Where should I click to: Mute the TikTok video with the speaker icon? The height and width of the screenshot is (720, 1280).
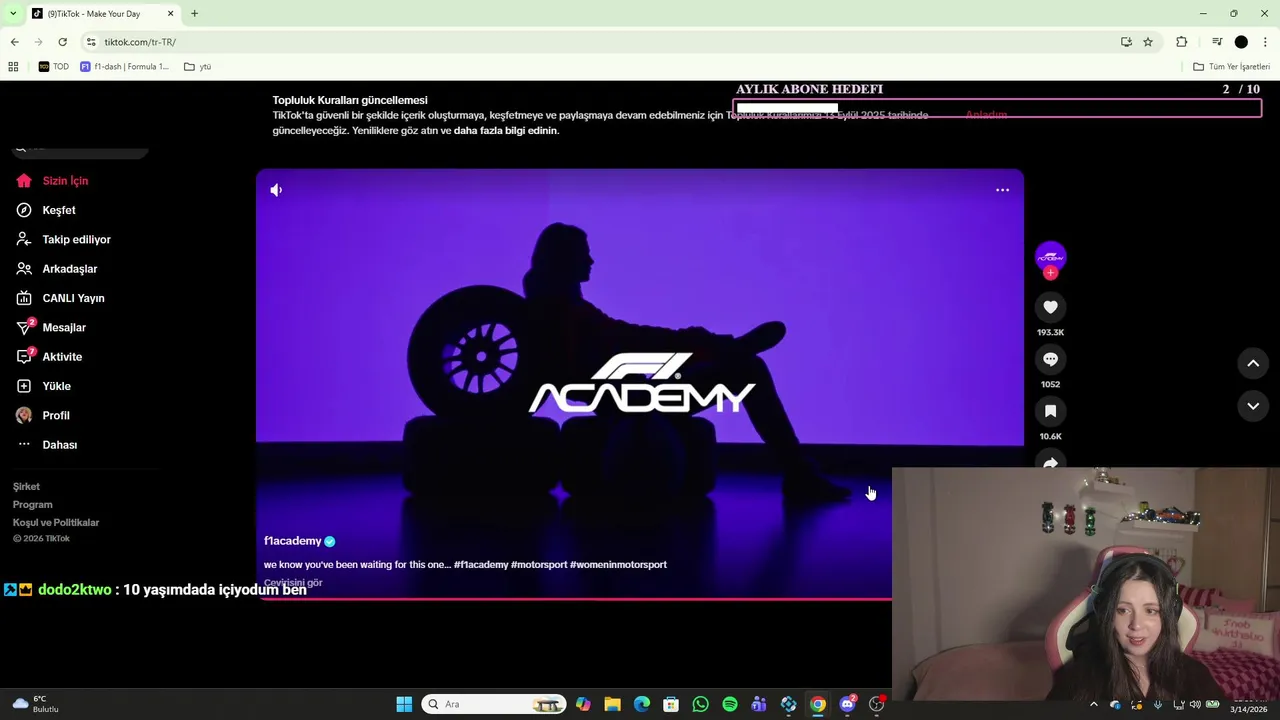coord(276,190)
